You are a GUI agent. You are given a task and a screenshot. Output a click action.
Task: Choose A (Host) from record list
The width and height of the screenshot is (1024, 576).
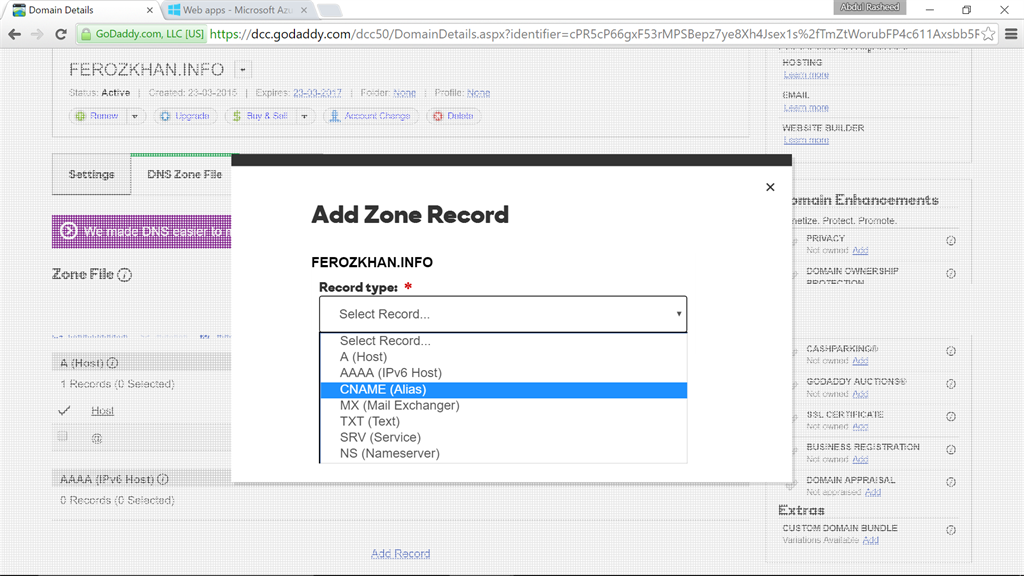coord(503,357)
